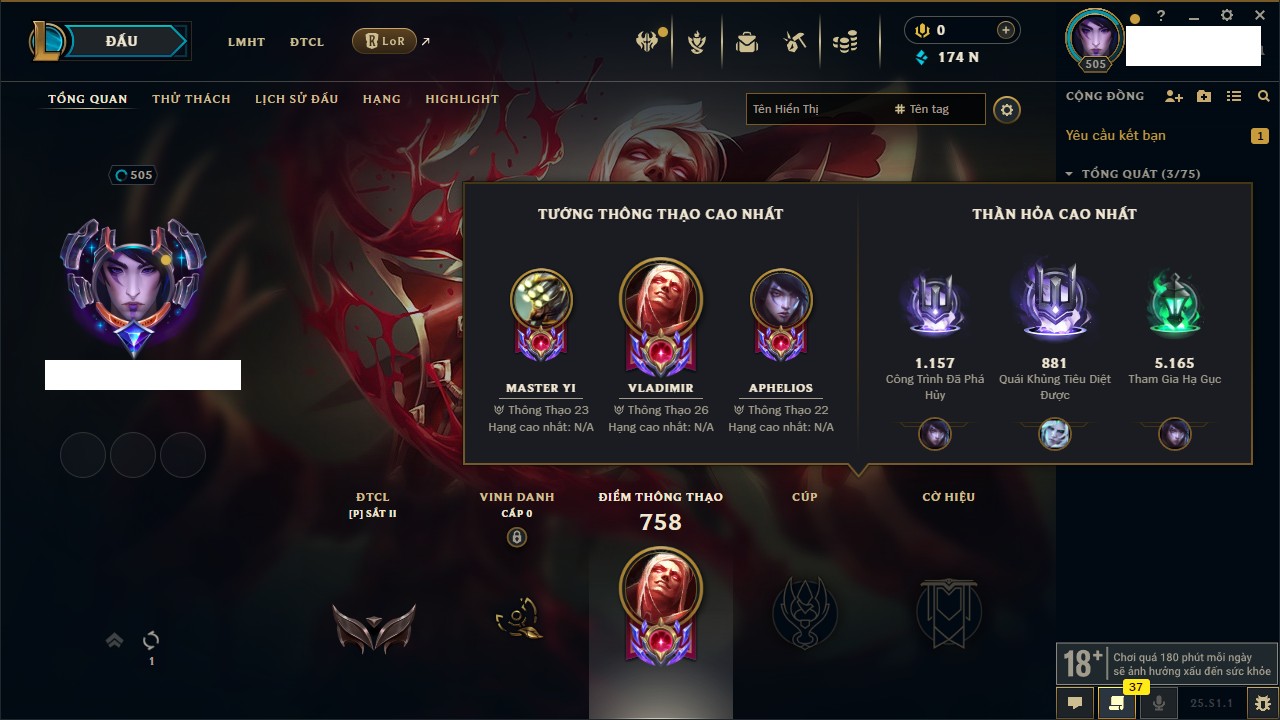Switch to the HẠNG tab

pos(381,99)
